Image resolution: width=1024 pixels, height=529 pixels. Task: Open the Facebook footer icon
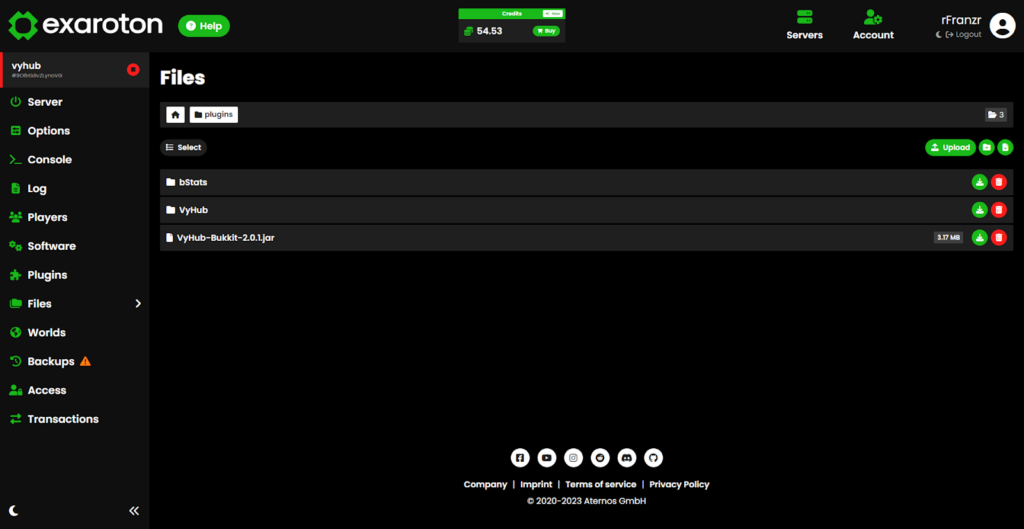tap(520, 458)
